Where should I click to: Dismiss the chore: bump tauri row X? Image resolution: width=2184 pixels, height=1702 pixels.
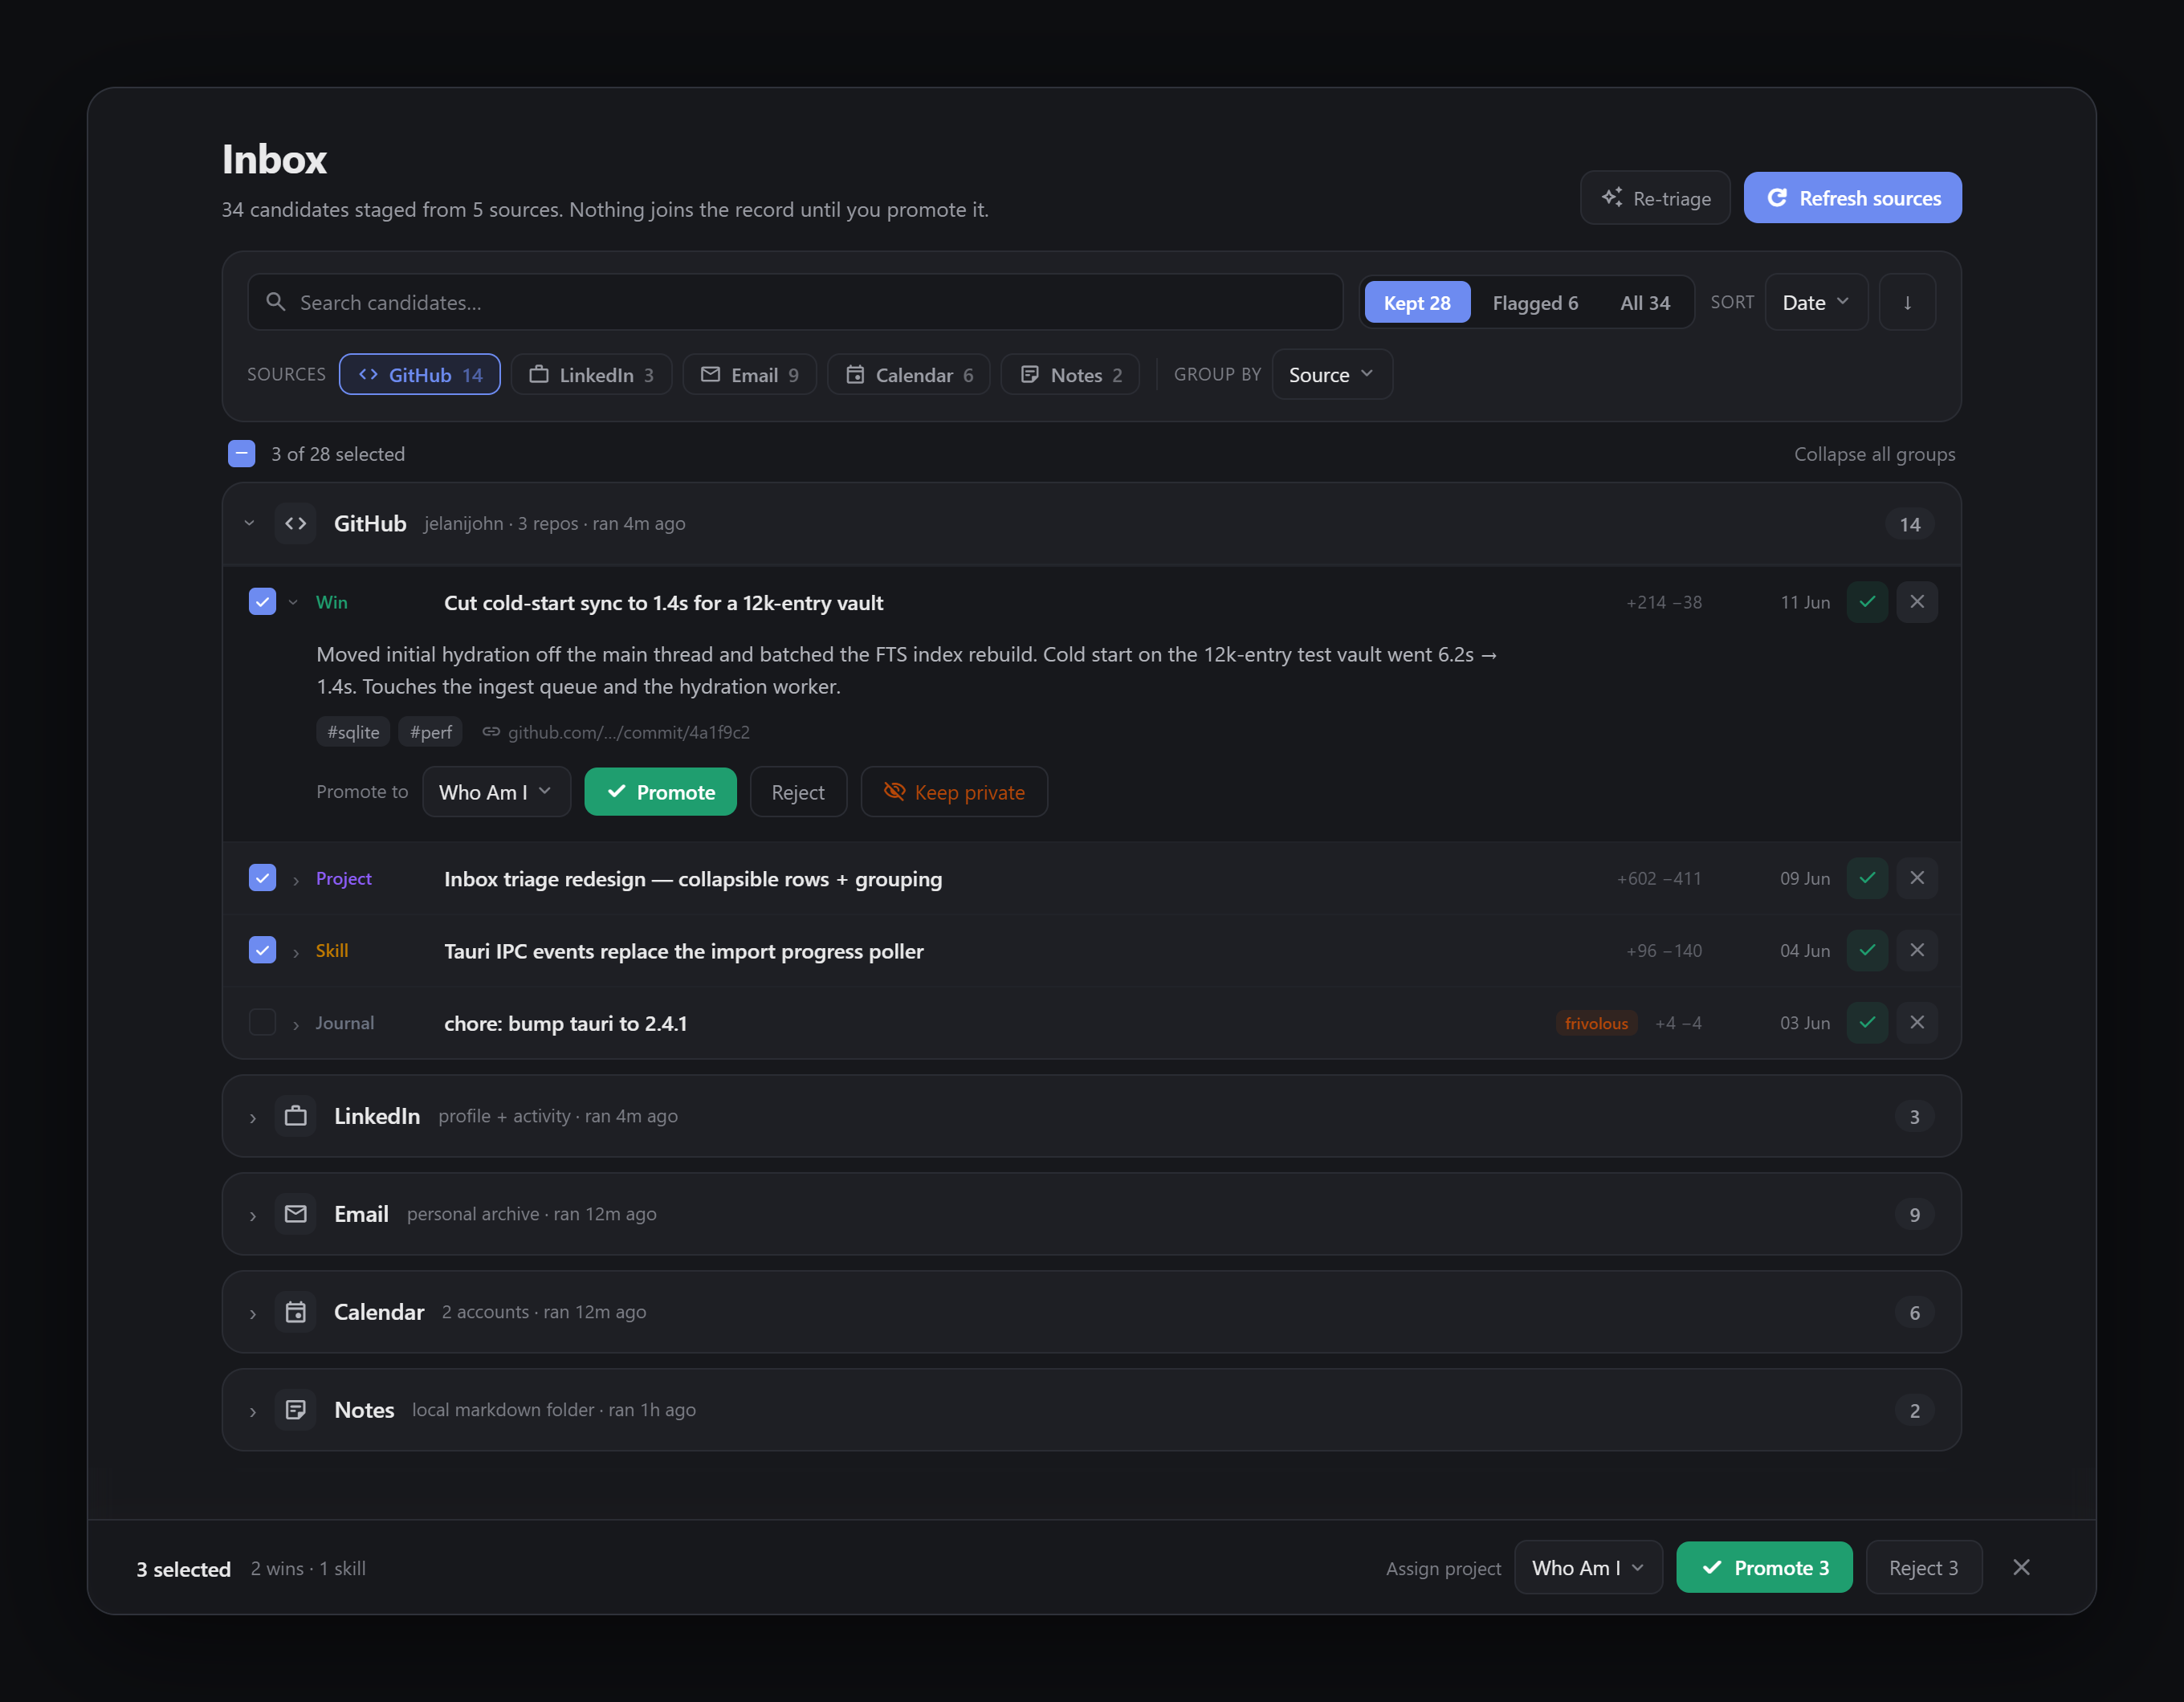click(1917, 1022)
